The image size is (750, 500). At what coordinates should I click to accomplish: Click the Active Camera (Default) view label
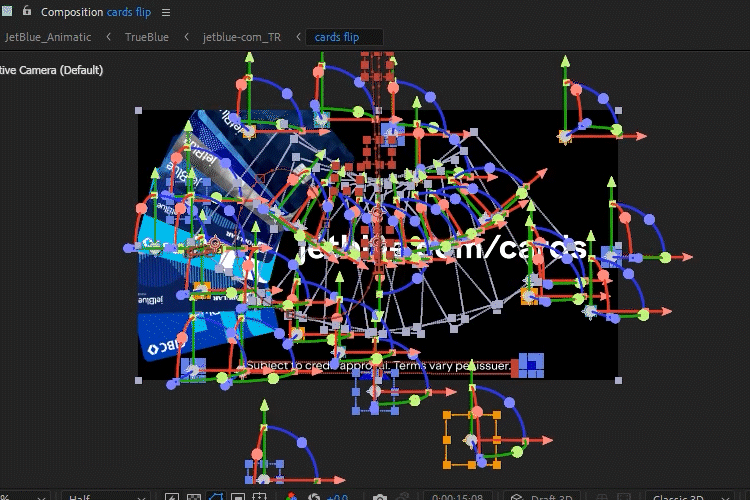click(x=51, y=70)
